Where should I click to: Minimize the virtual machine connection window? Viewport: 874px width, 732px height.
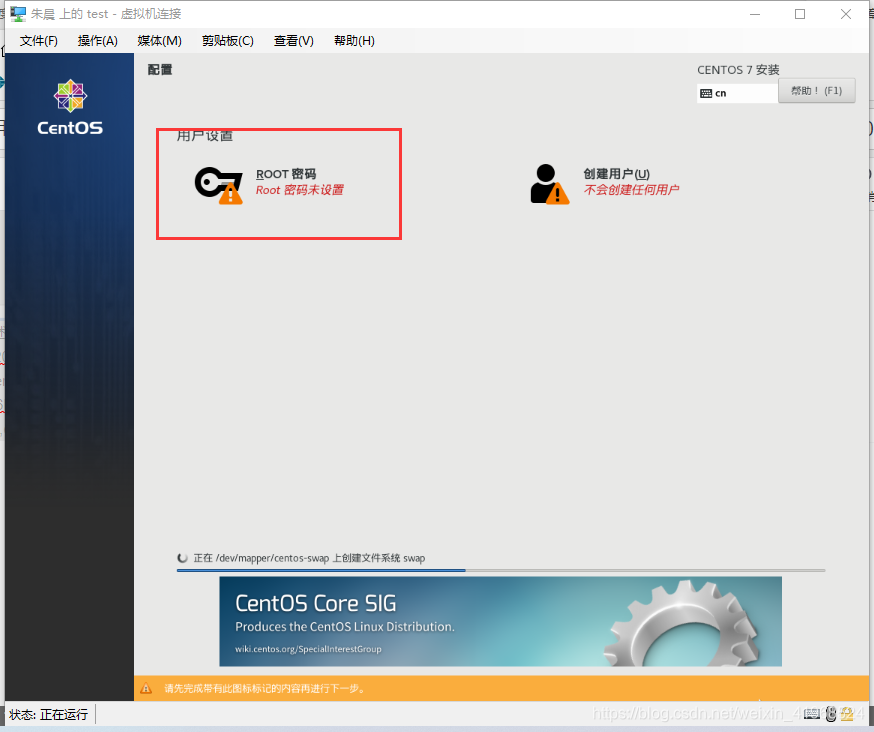(755, 14)
